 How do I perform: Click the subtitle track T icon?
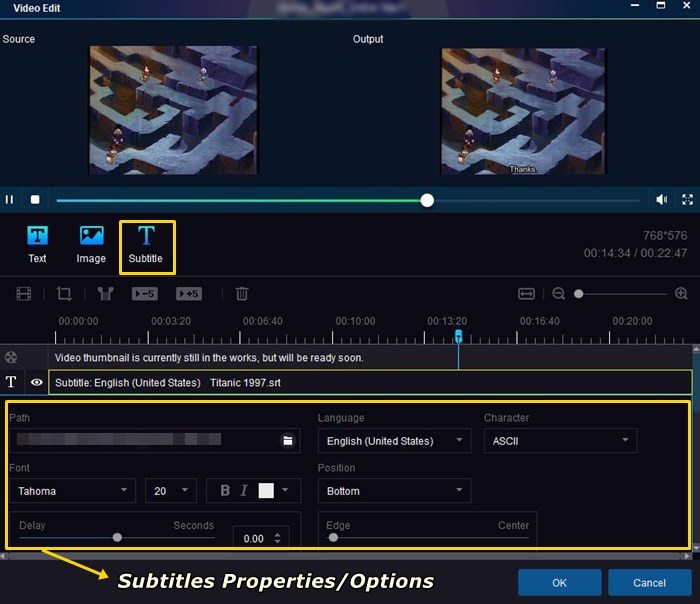(x=11, y=382)
